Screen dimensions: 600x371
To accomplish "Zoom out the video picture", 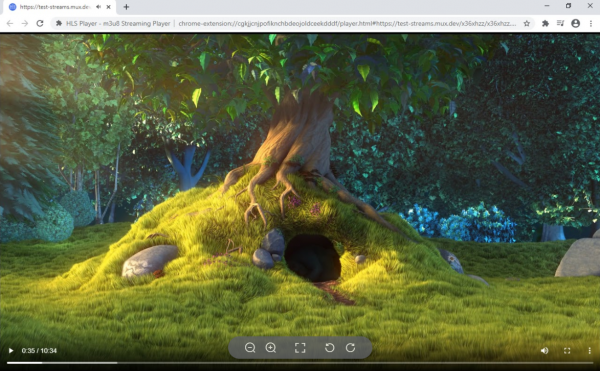I will click(250, 348).
